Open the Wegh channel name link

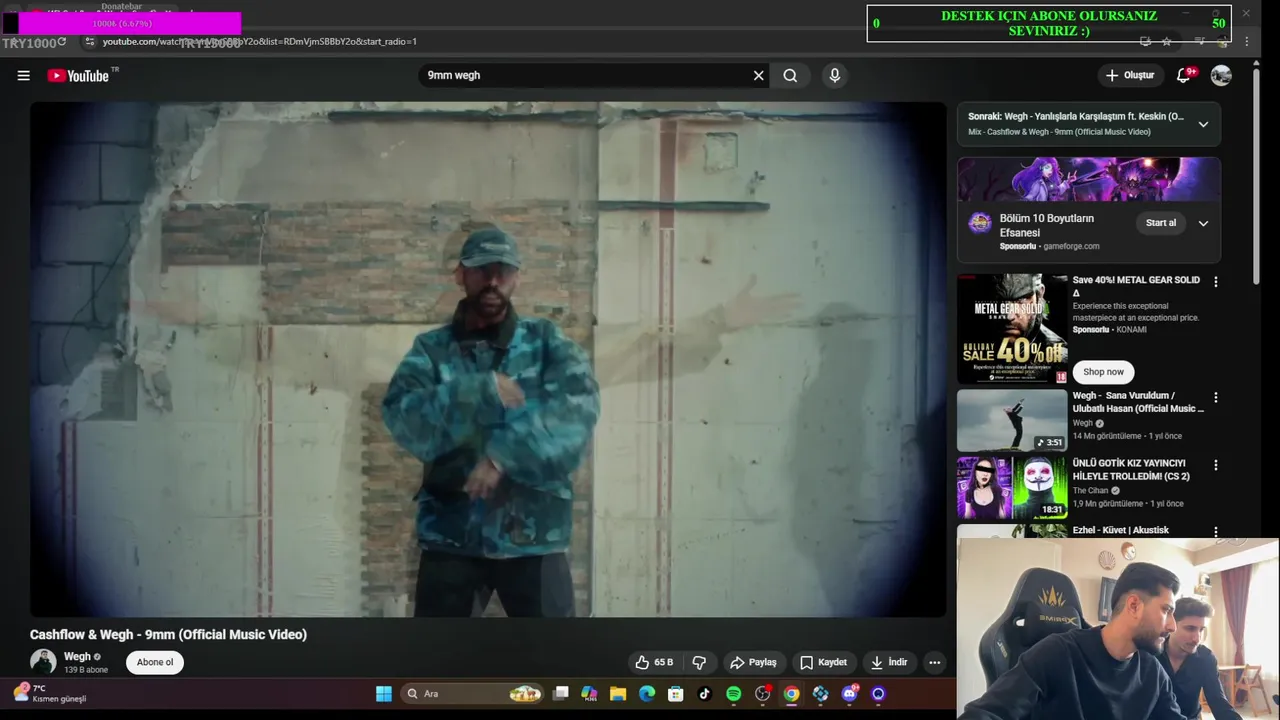pos(77,657)
